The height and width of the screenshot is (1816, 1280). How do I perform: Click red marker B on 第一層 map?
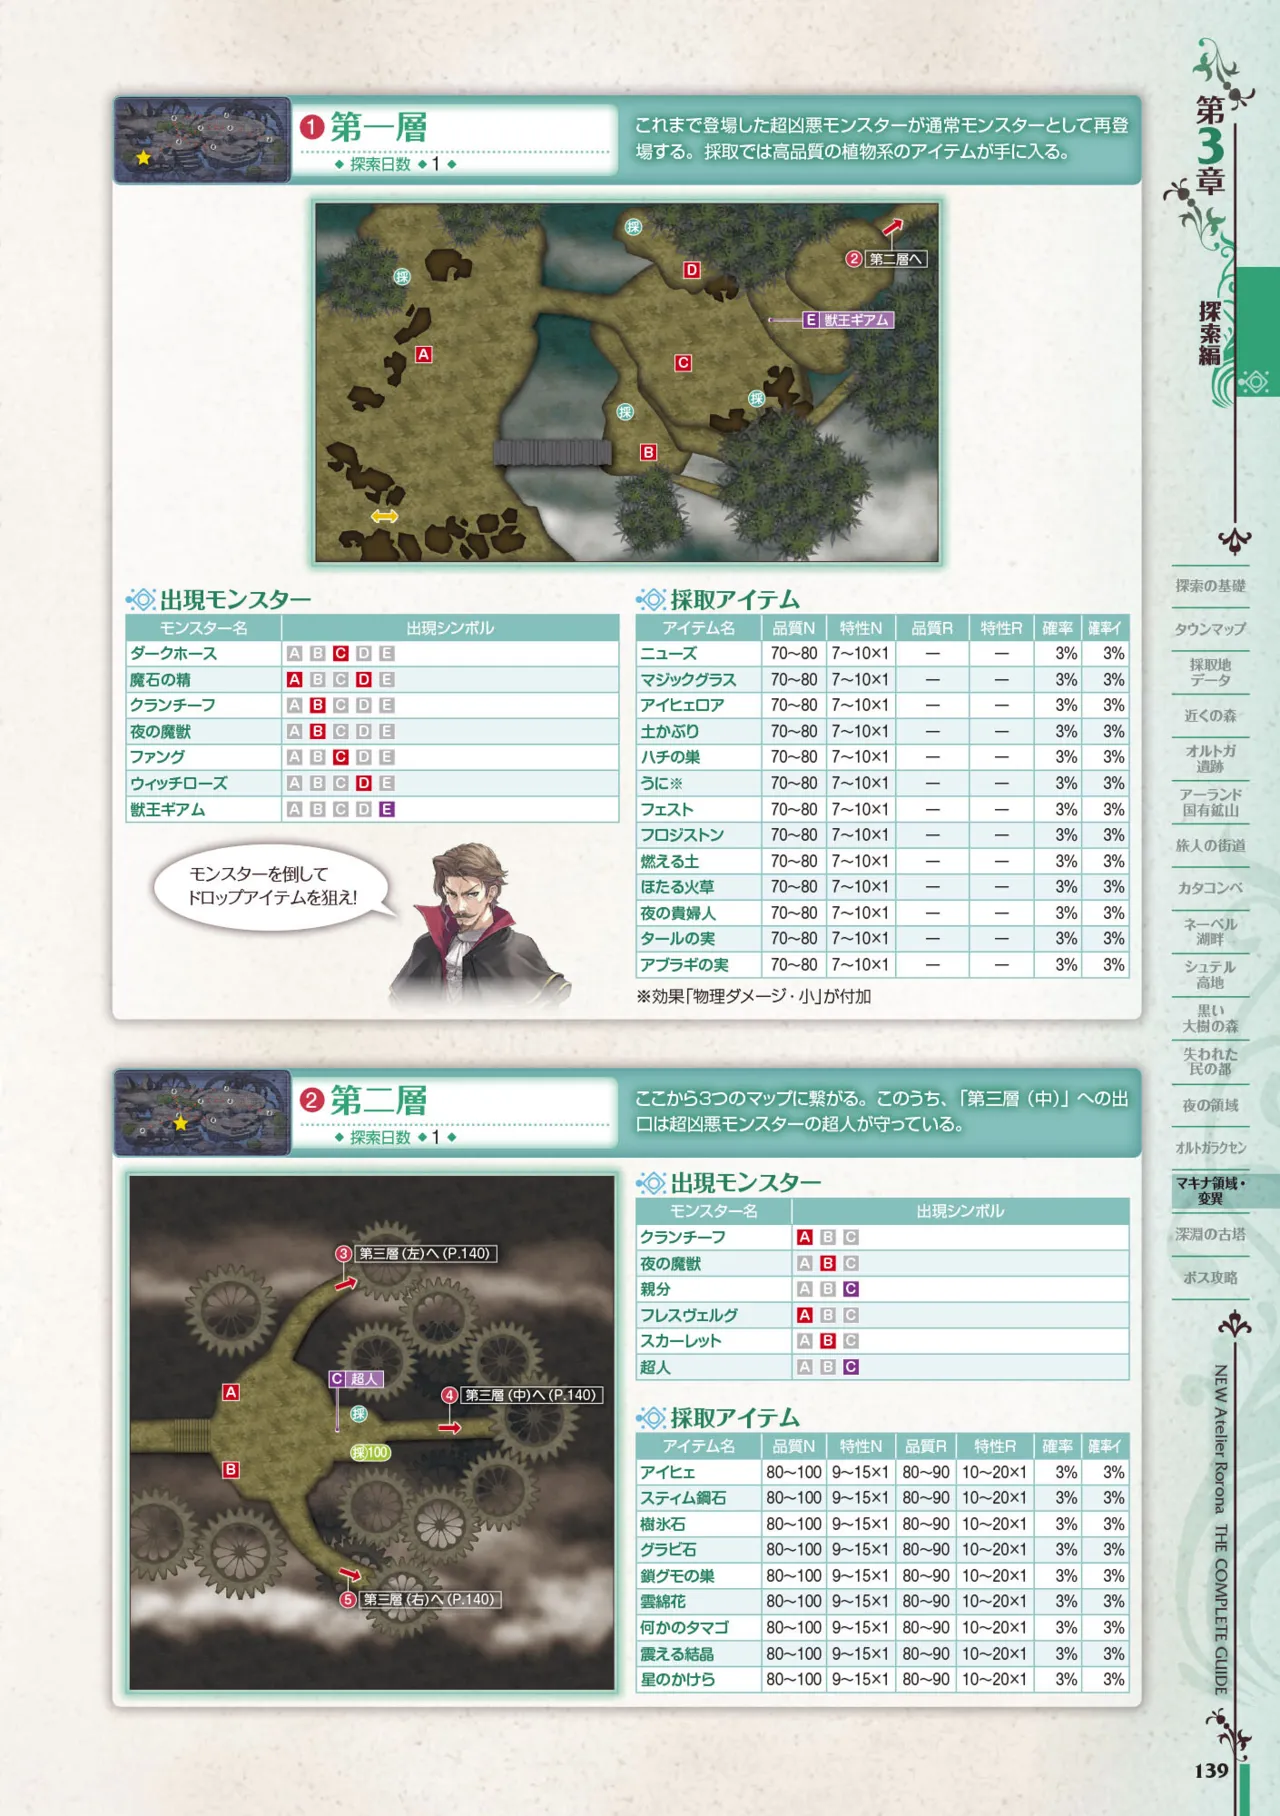(648, 452)
